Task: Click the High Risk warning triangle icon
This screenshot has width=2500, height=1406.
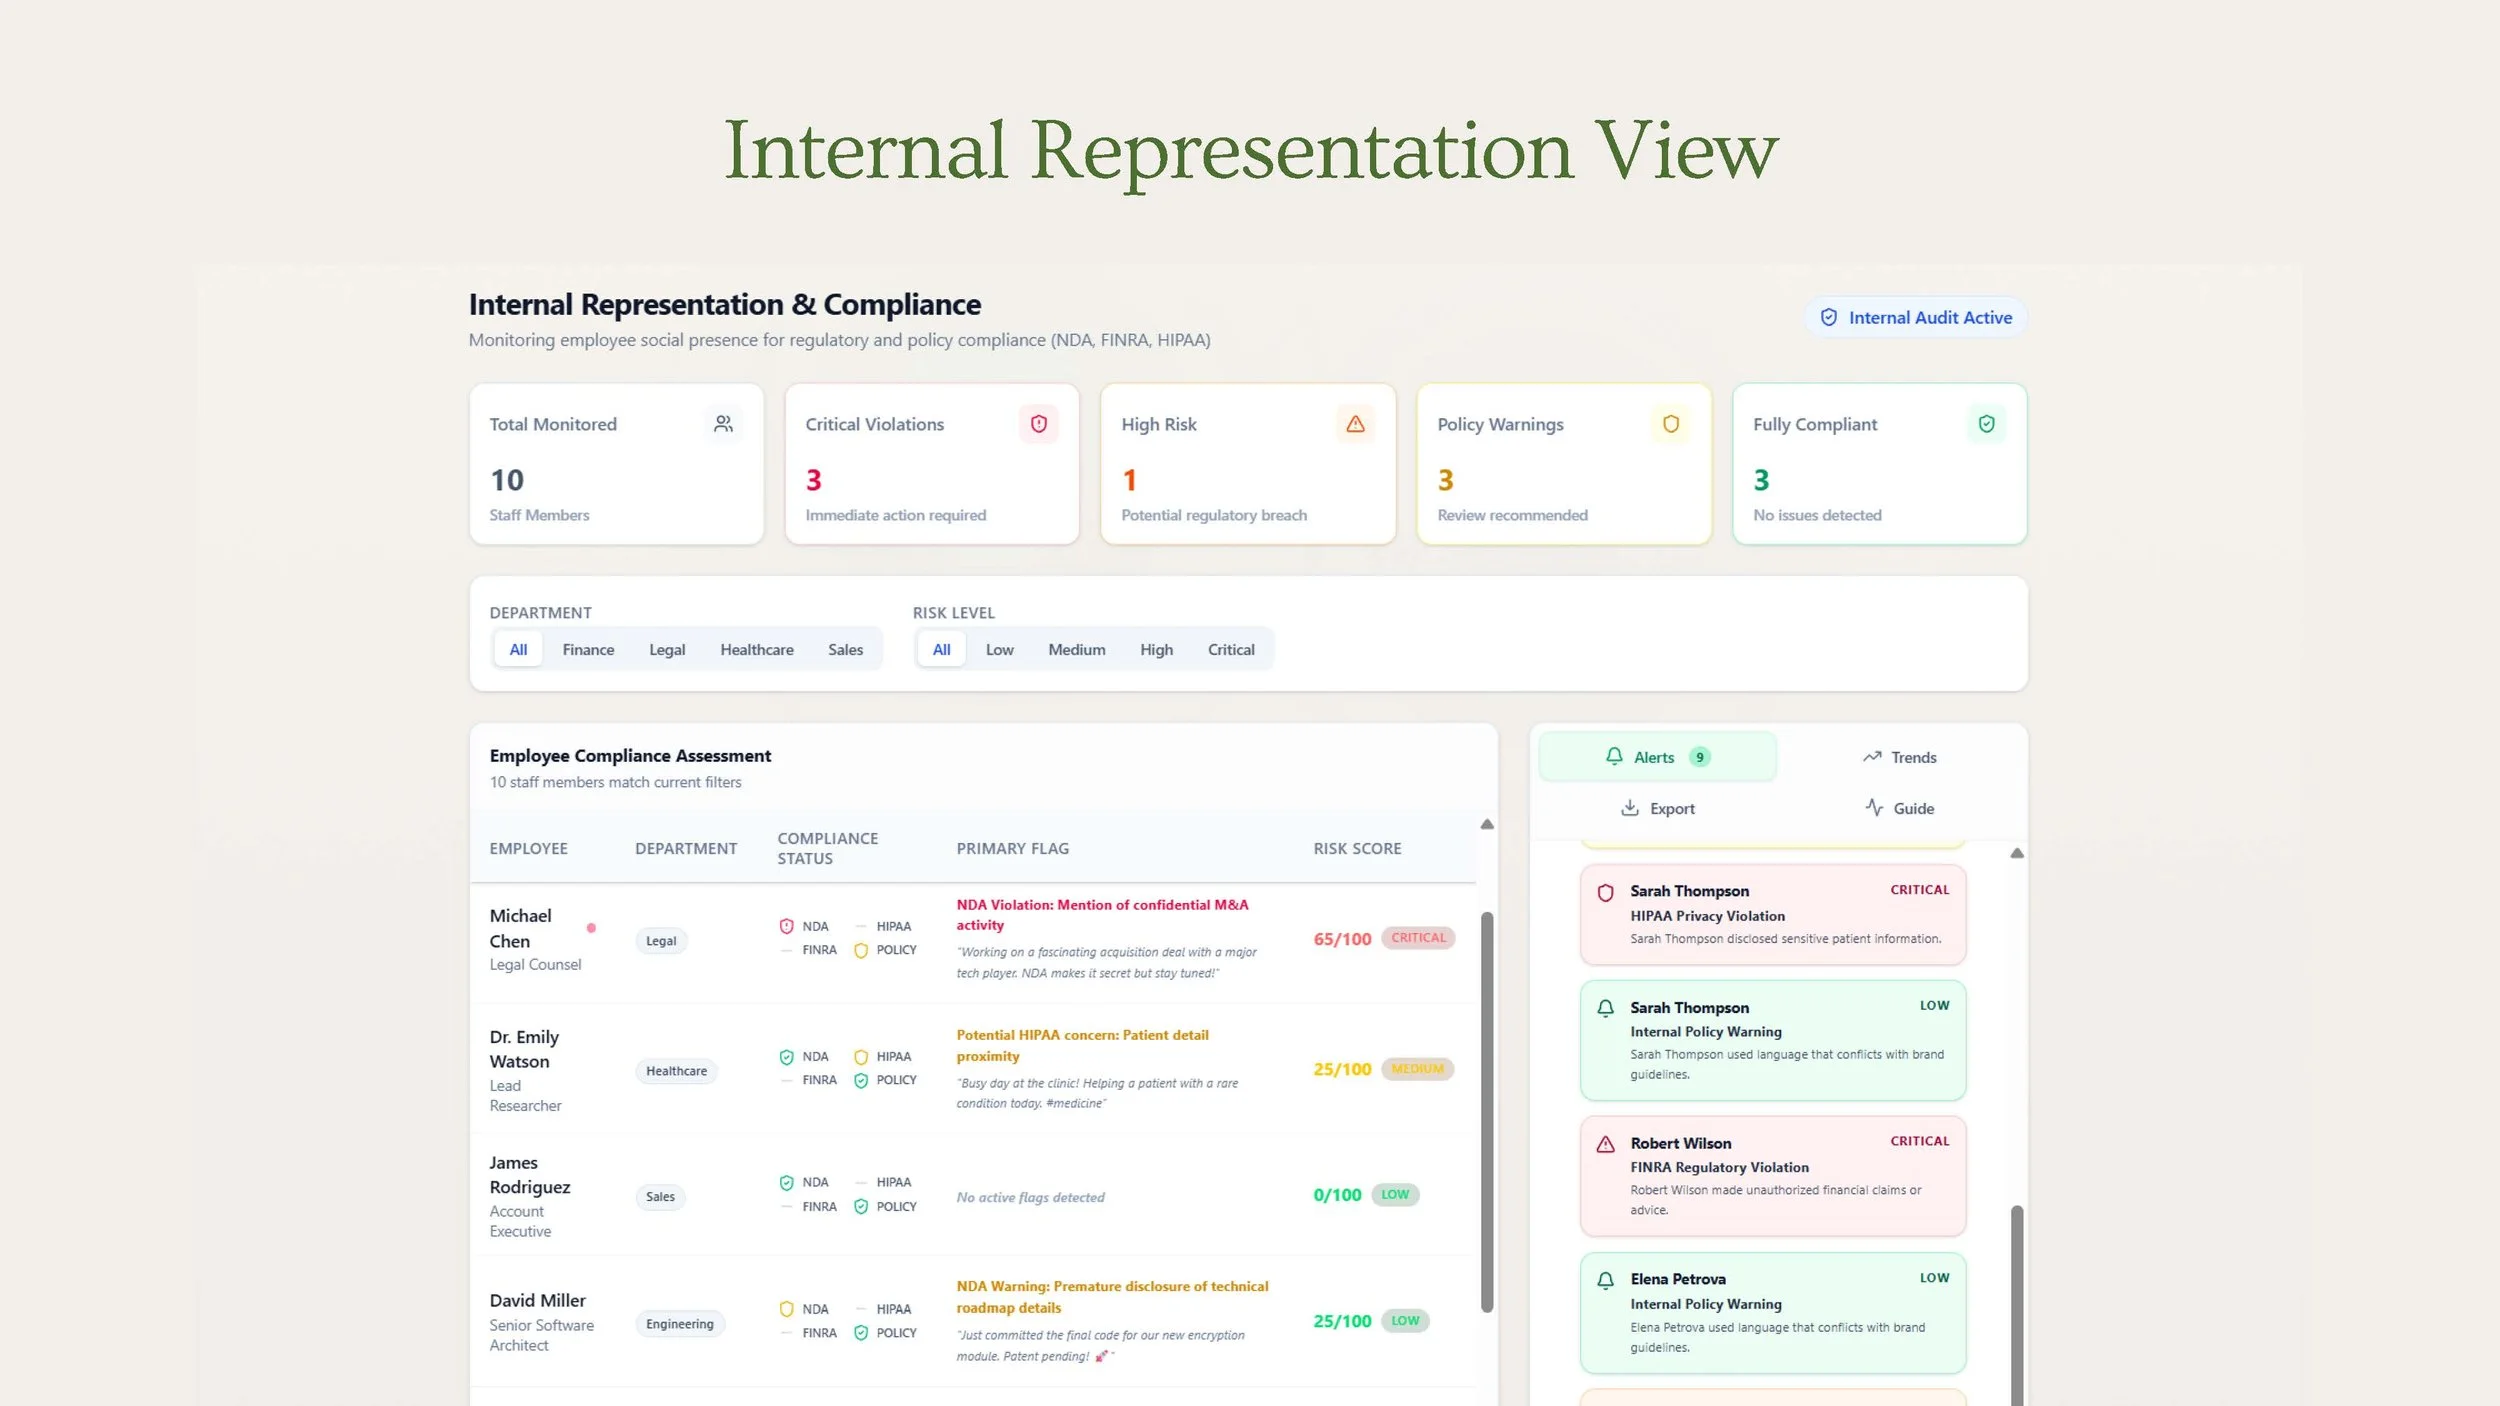Action: point(1355,424)
